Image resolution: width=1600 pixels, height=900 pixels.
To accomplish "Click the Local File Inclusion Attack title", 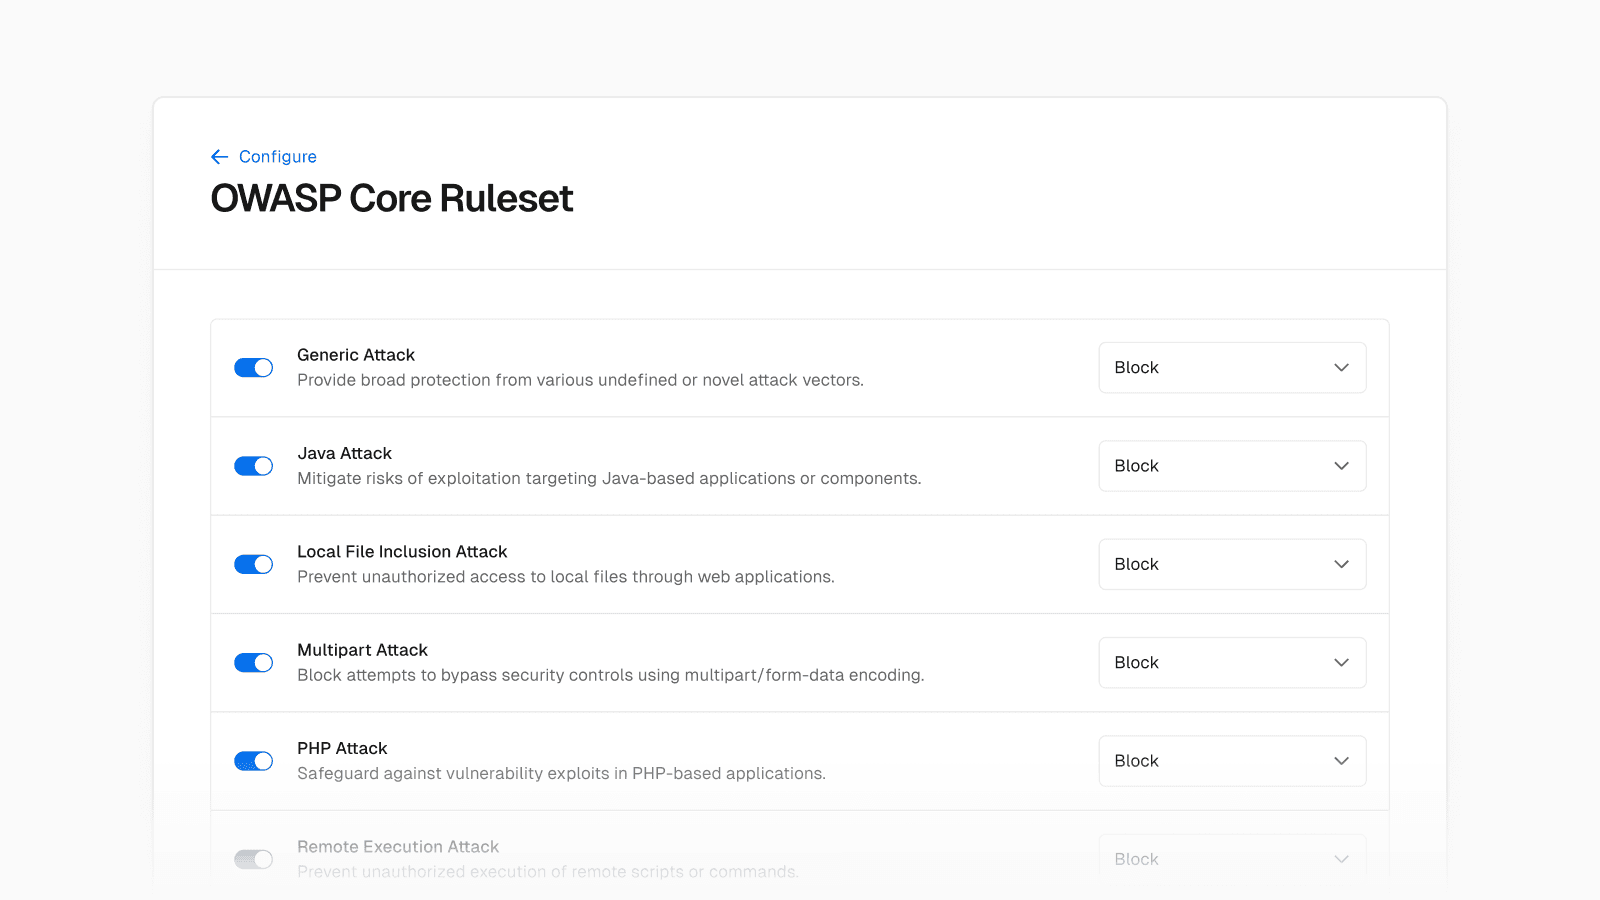I will click(x=402, y=552).
